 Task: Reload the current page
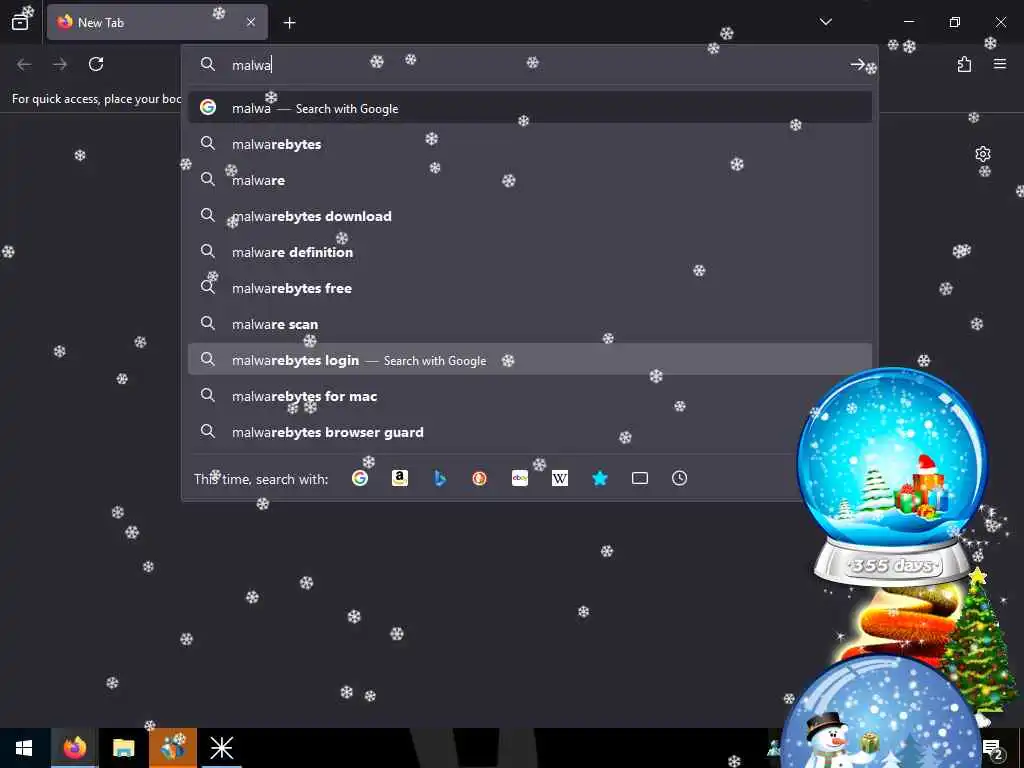(x=96, y=64)
